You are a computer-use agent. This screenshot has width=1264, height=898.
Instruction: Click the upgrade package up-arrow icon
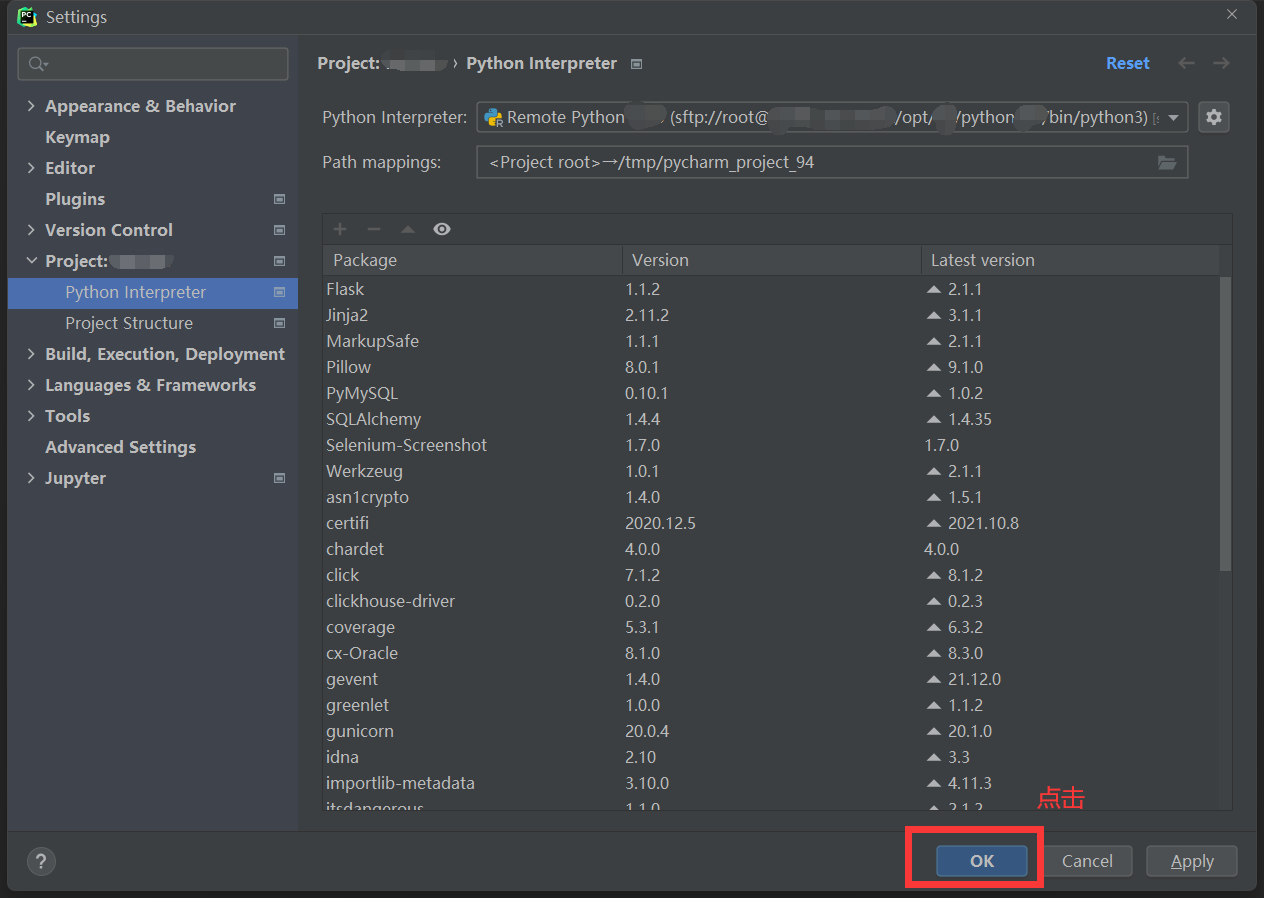[x=408, y=229]
